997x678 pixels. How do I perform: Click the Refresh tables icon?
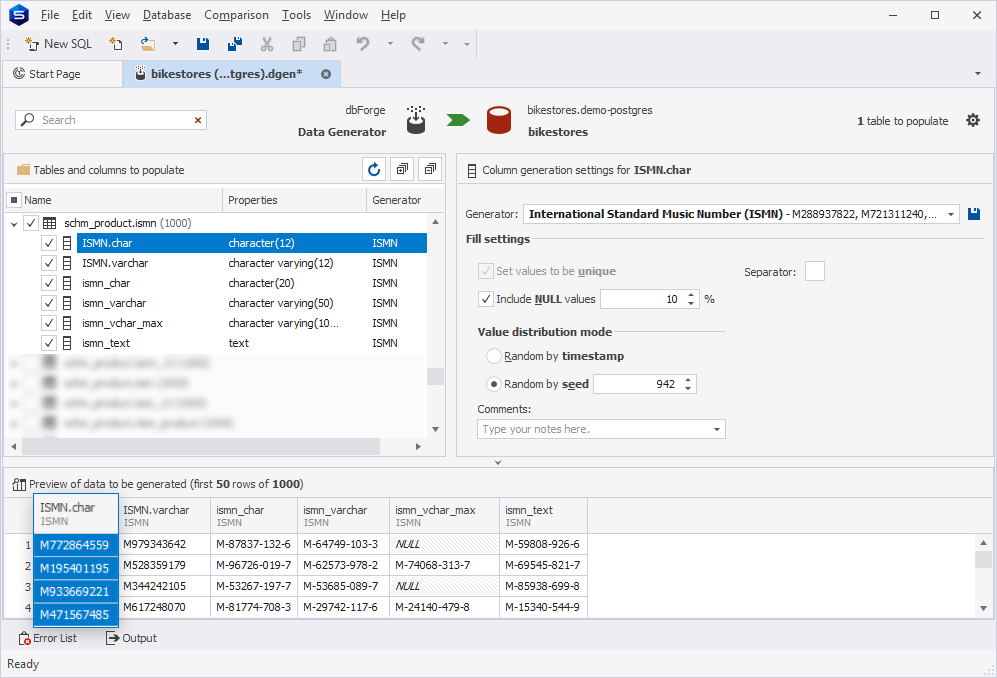(374, 169)
